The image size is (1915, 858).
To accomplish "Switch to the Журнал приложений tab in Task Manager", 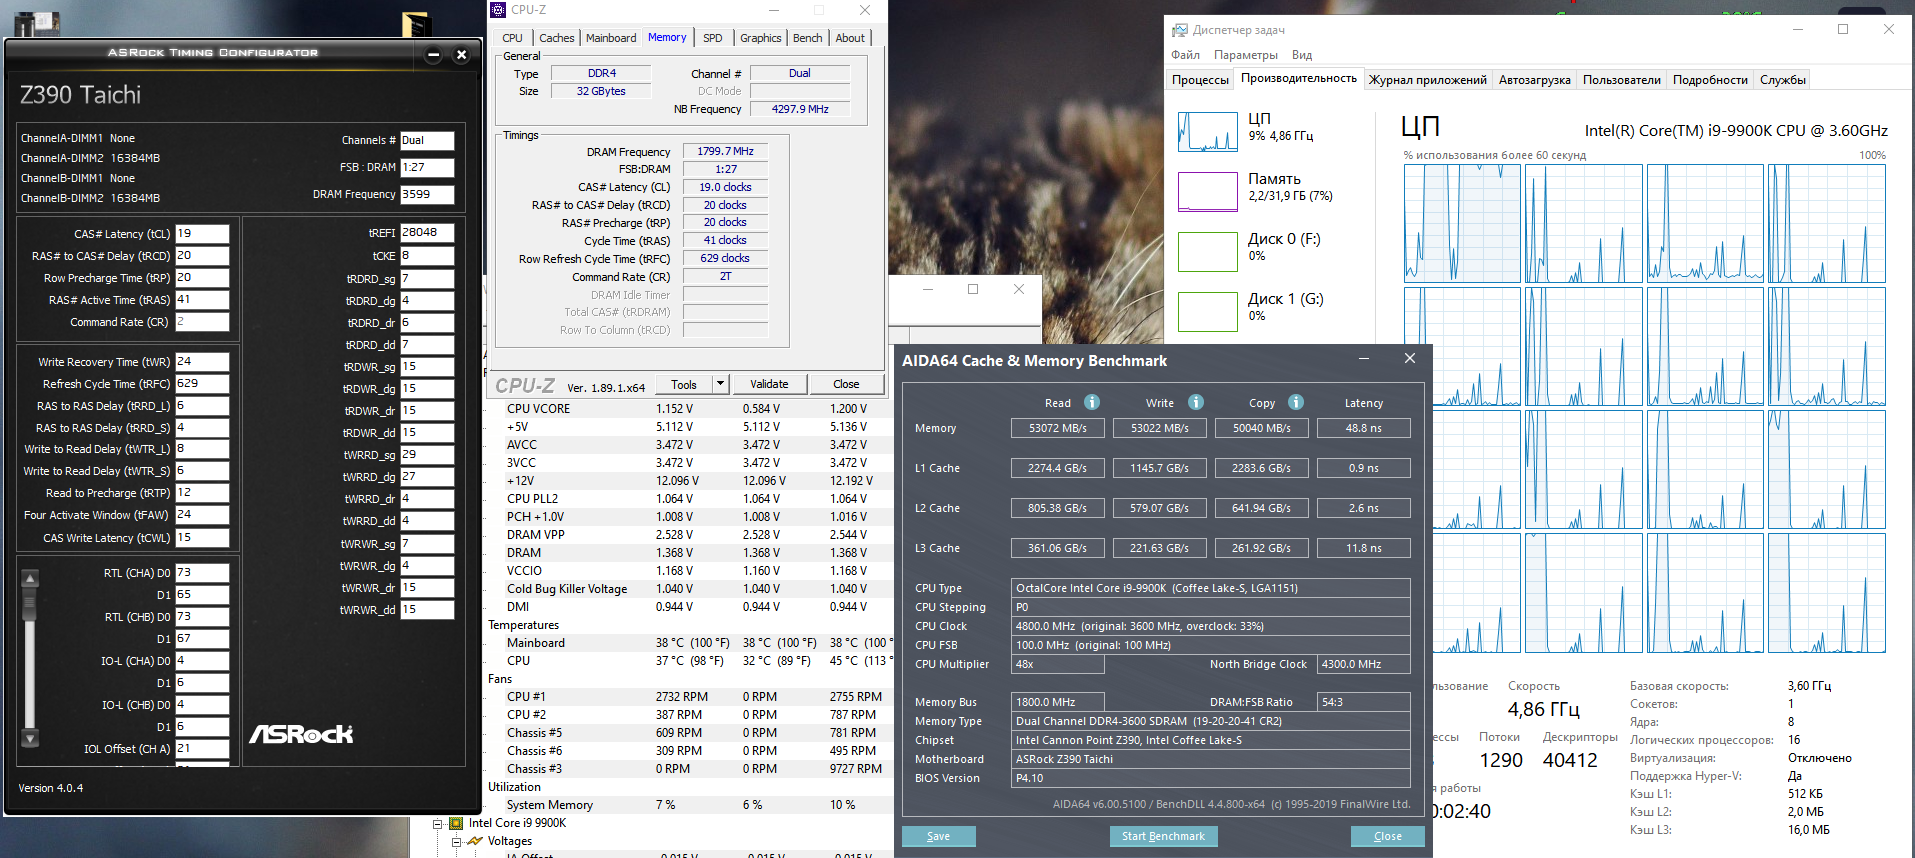I will click(x=1428, y=80).
